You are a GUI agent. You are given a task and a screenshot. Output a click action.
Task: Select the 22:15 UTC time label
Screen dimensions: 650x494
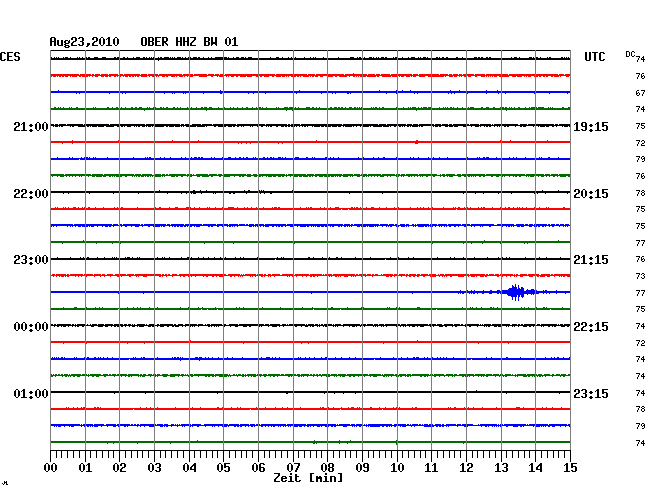591,327
